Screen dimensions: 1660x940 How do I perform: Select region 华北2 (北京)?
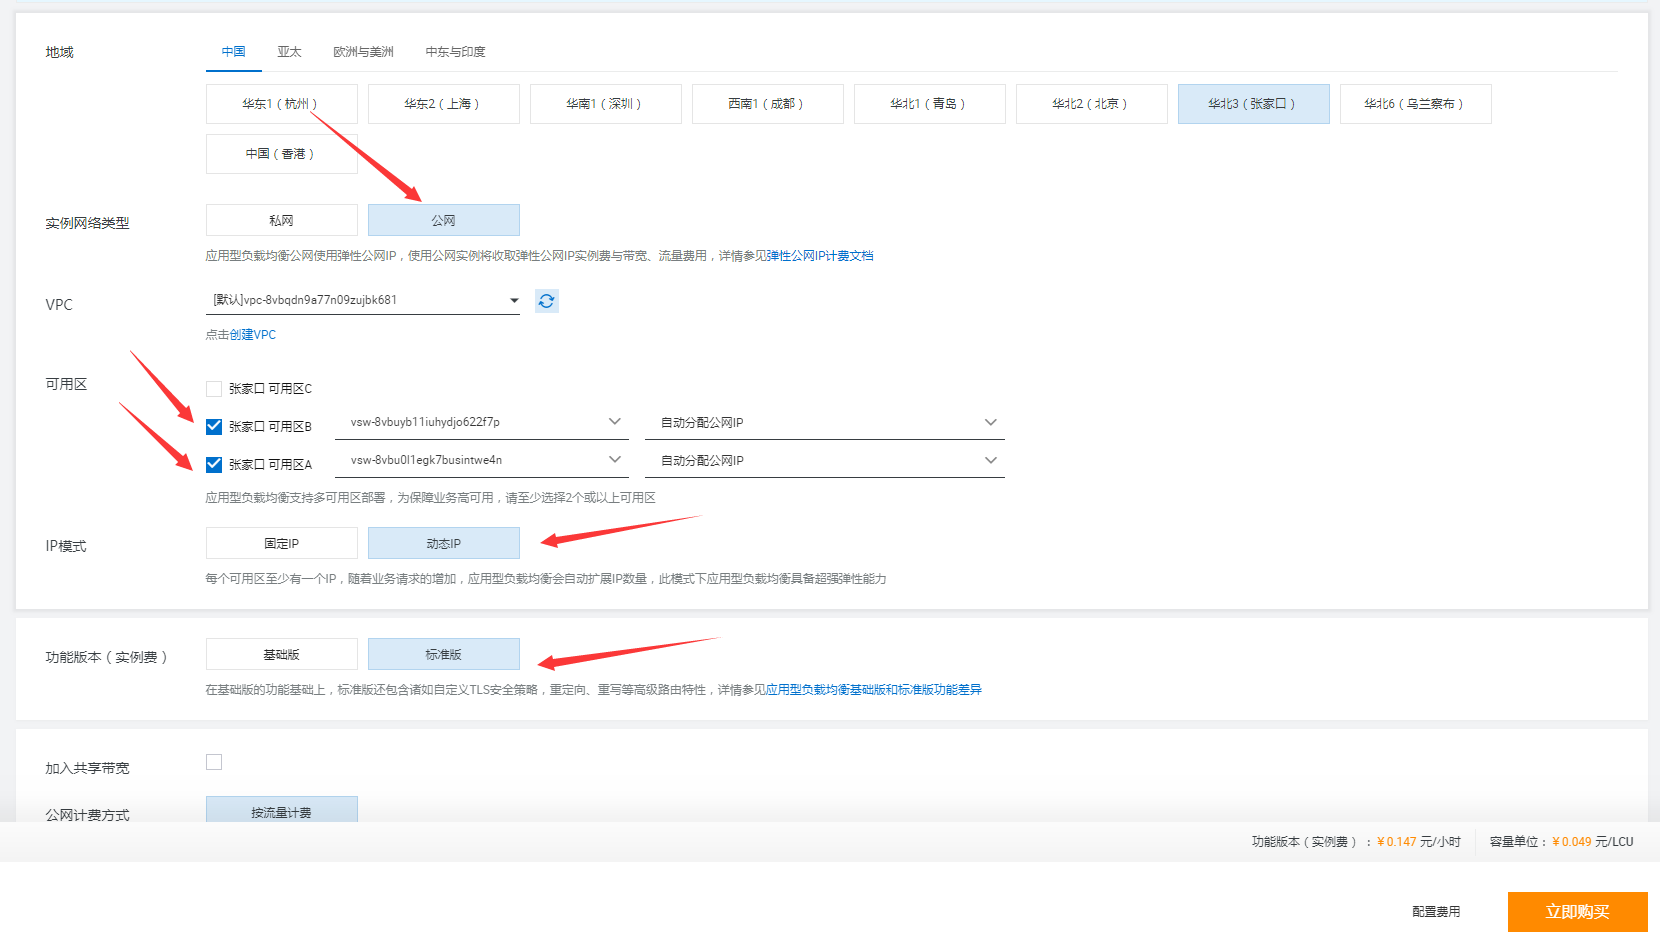point(1092,104)
